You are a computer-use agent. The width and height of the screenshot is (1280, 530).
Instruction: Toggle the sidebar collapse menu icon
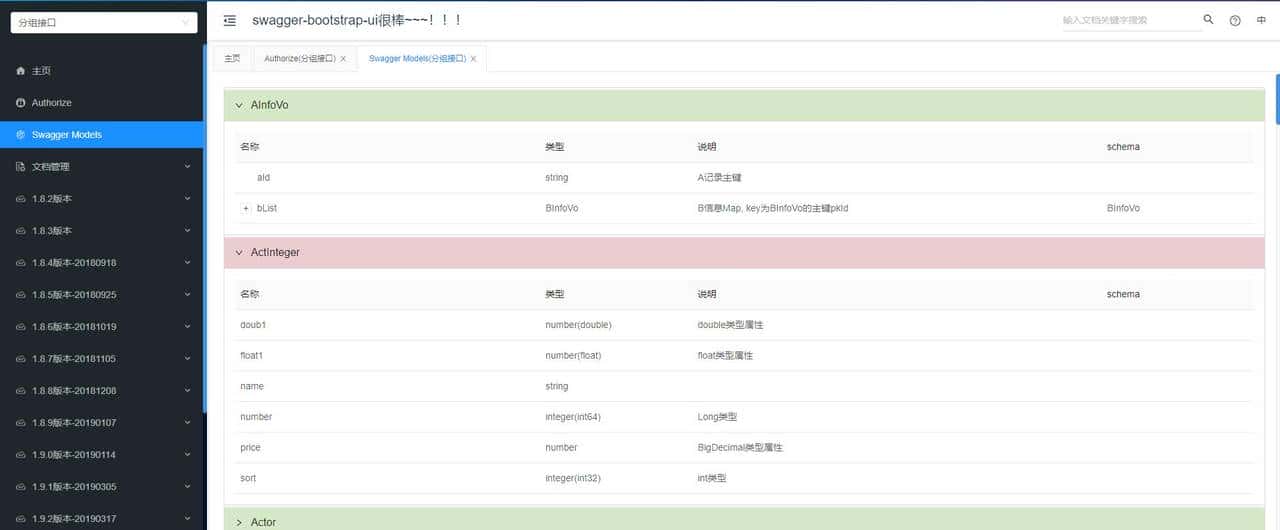pyautogui.click(x=230, y=20)
